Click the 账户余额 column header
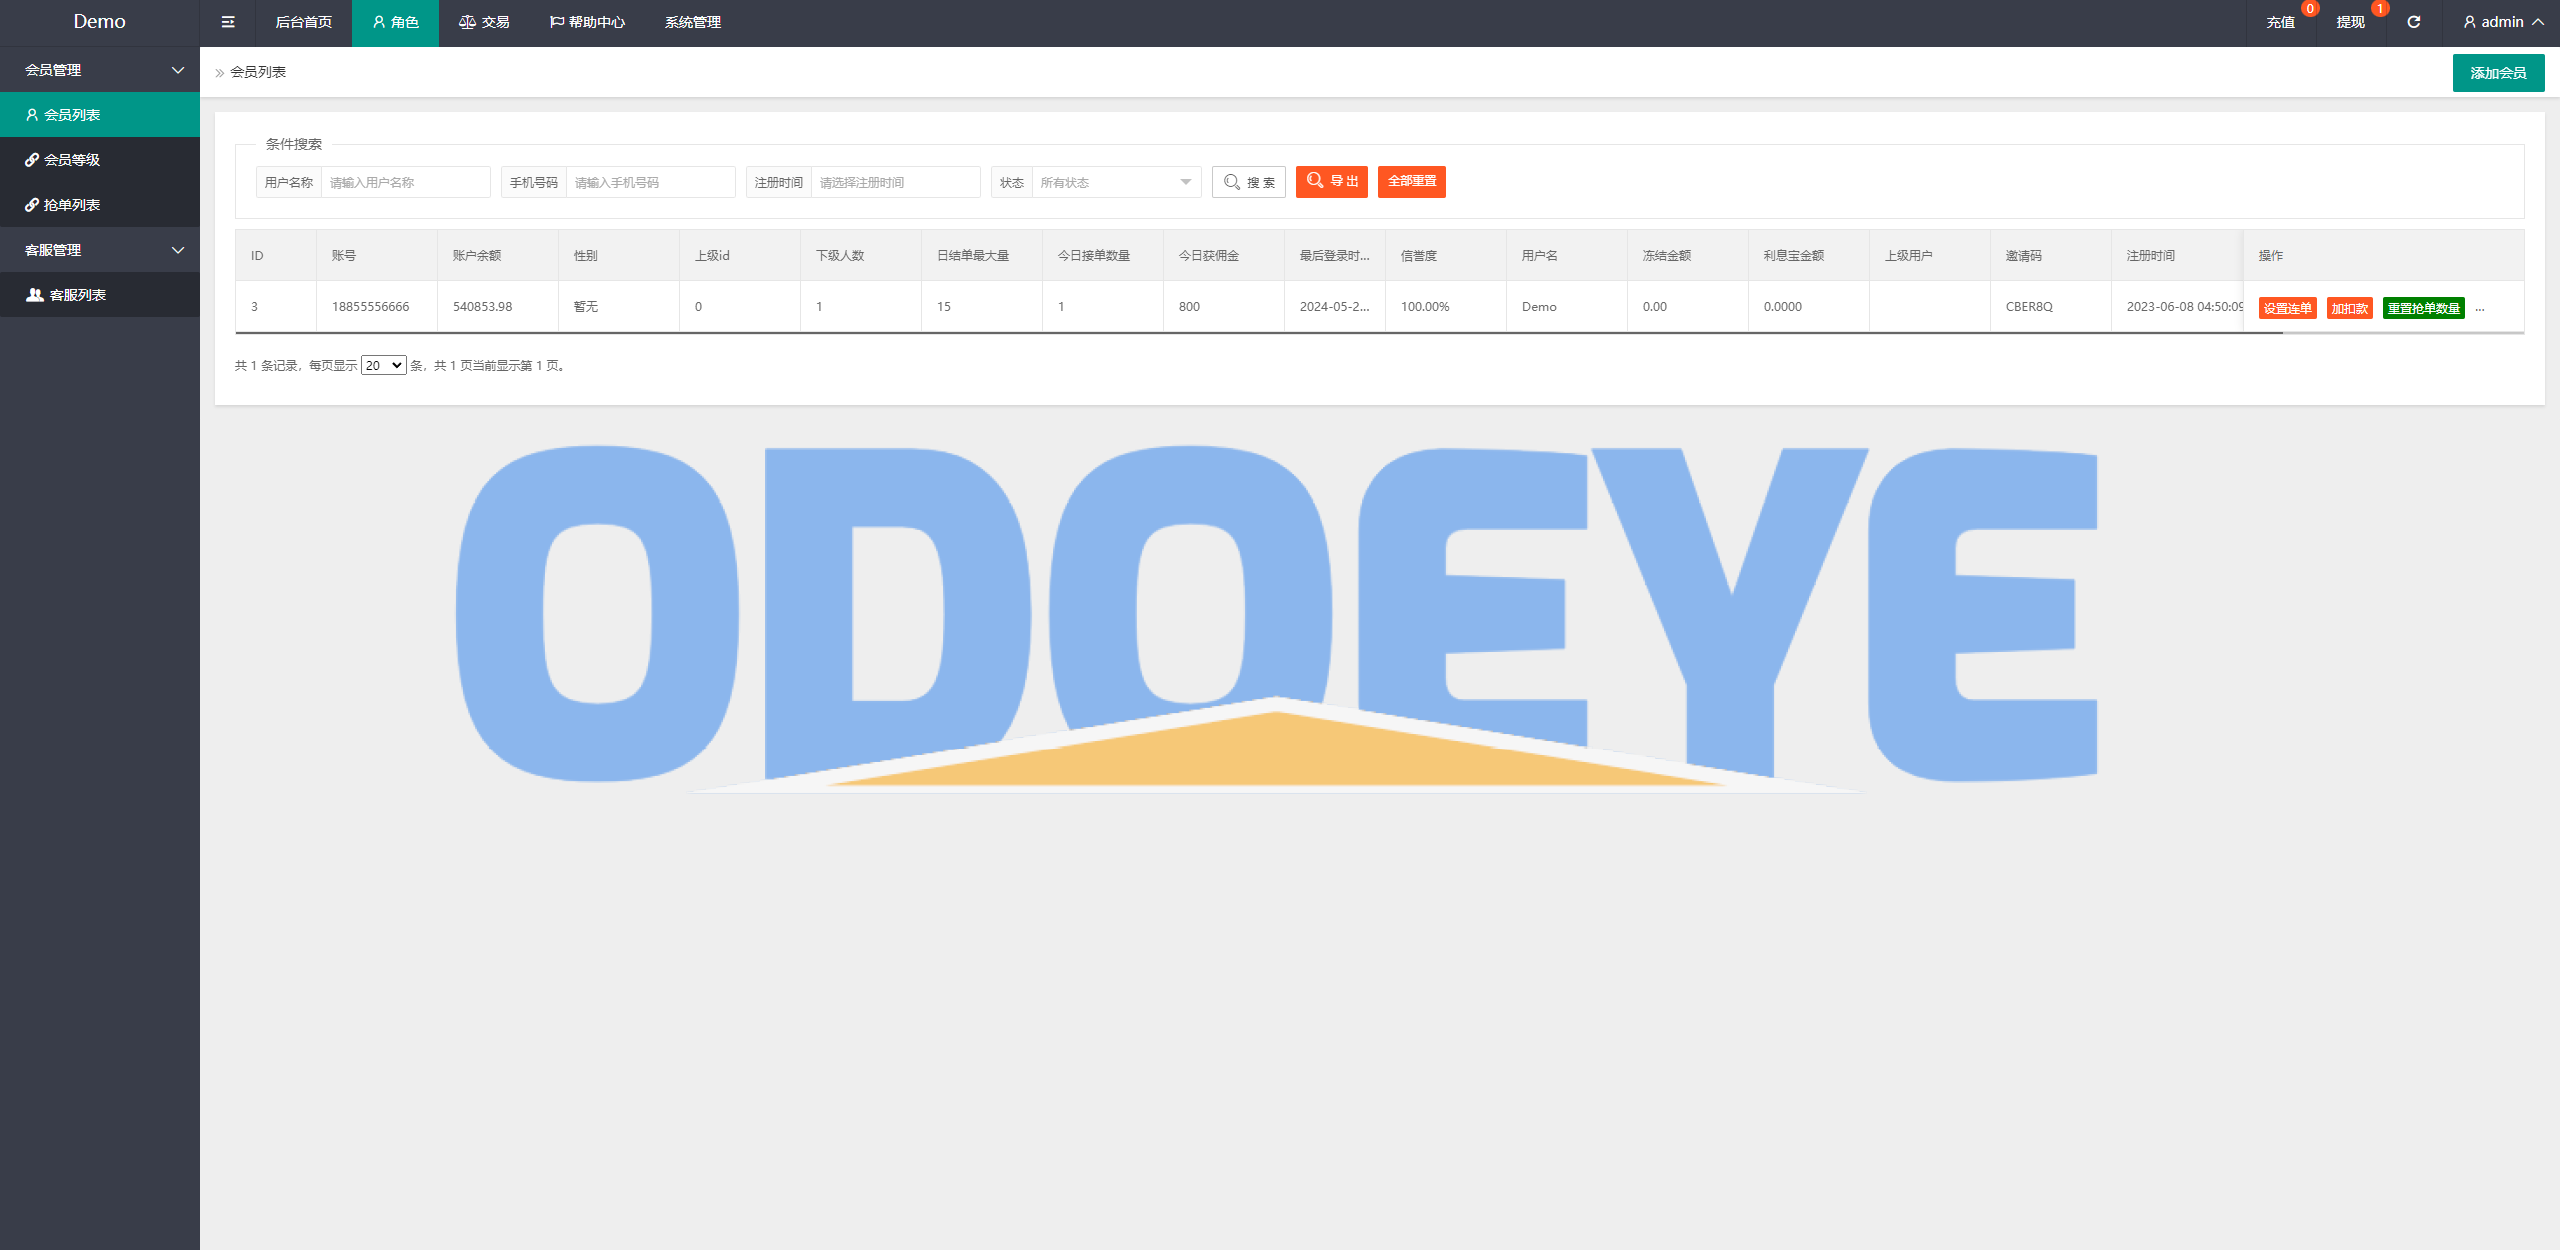Image resolution: width=2560 pixels, height=1250 pixels. click(497, 255)
